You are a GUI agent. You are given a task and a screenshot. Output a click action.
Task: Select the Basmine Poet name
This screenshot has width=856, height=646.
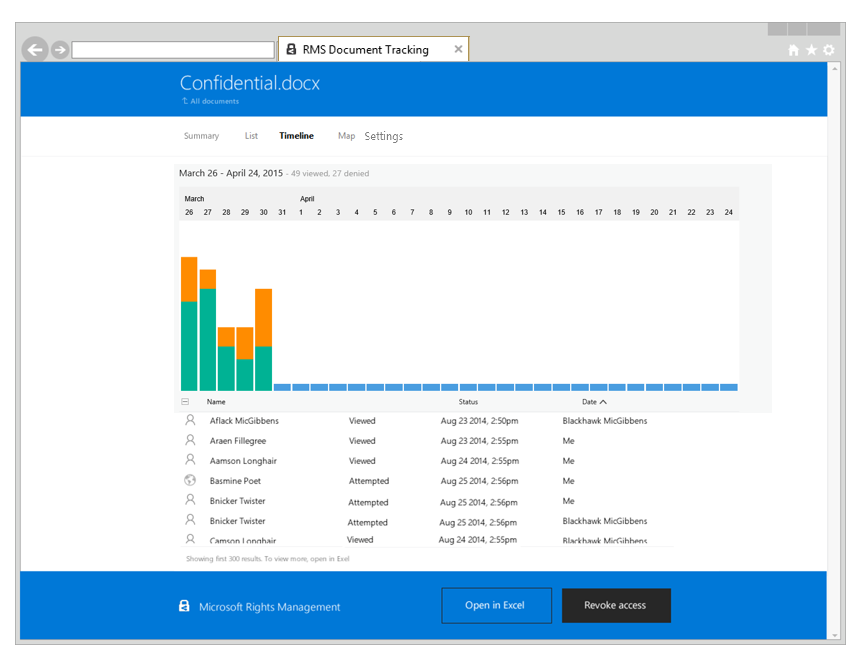(x=235, y=481)
